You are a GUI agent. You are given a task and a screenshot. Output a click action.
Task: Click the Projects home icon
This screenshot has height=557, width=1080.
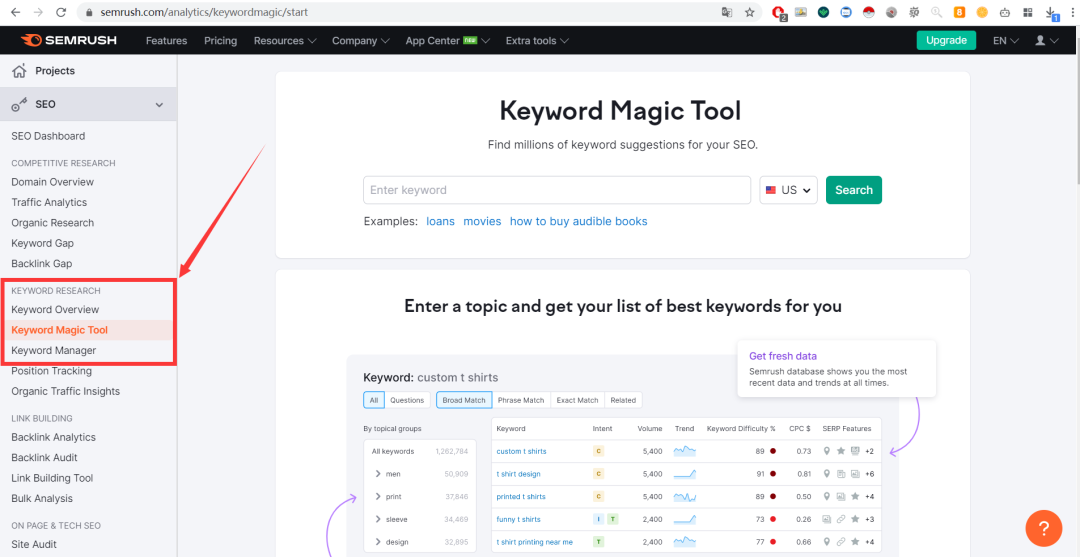pyautogui.click(x=19, y=70)
